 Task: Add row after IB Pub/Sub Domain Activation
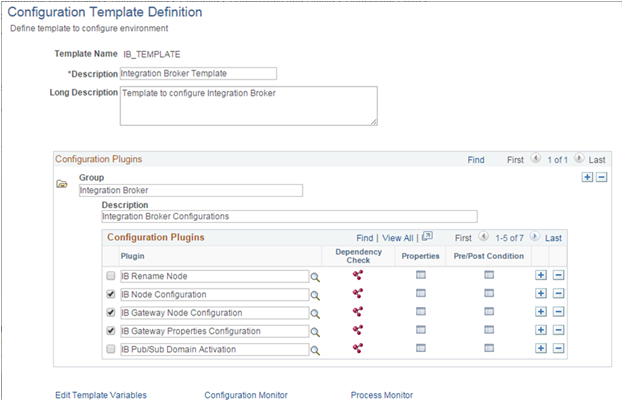click(x=540, y=348)
